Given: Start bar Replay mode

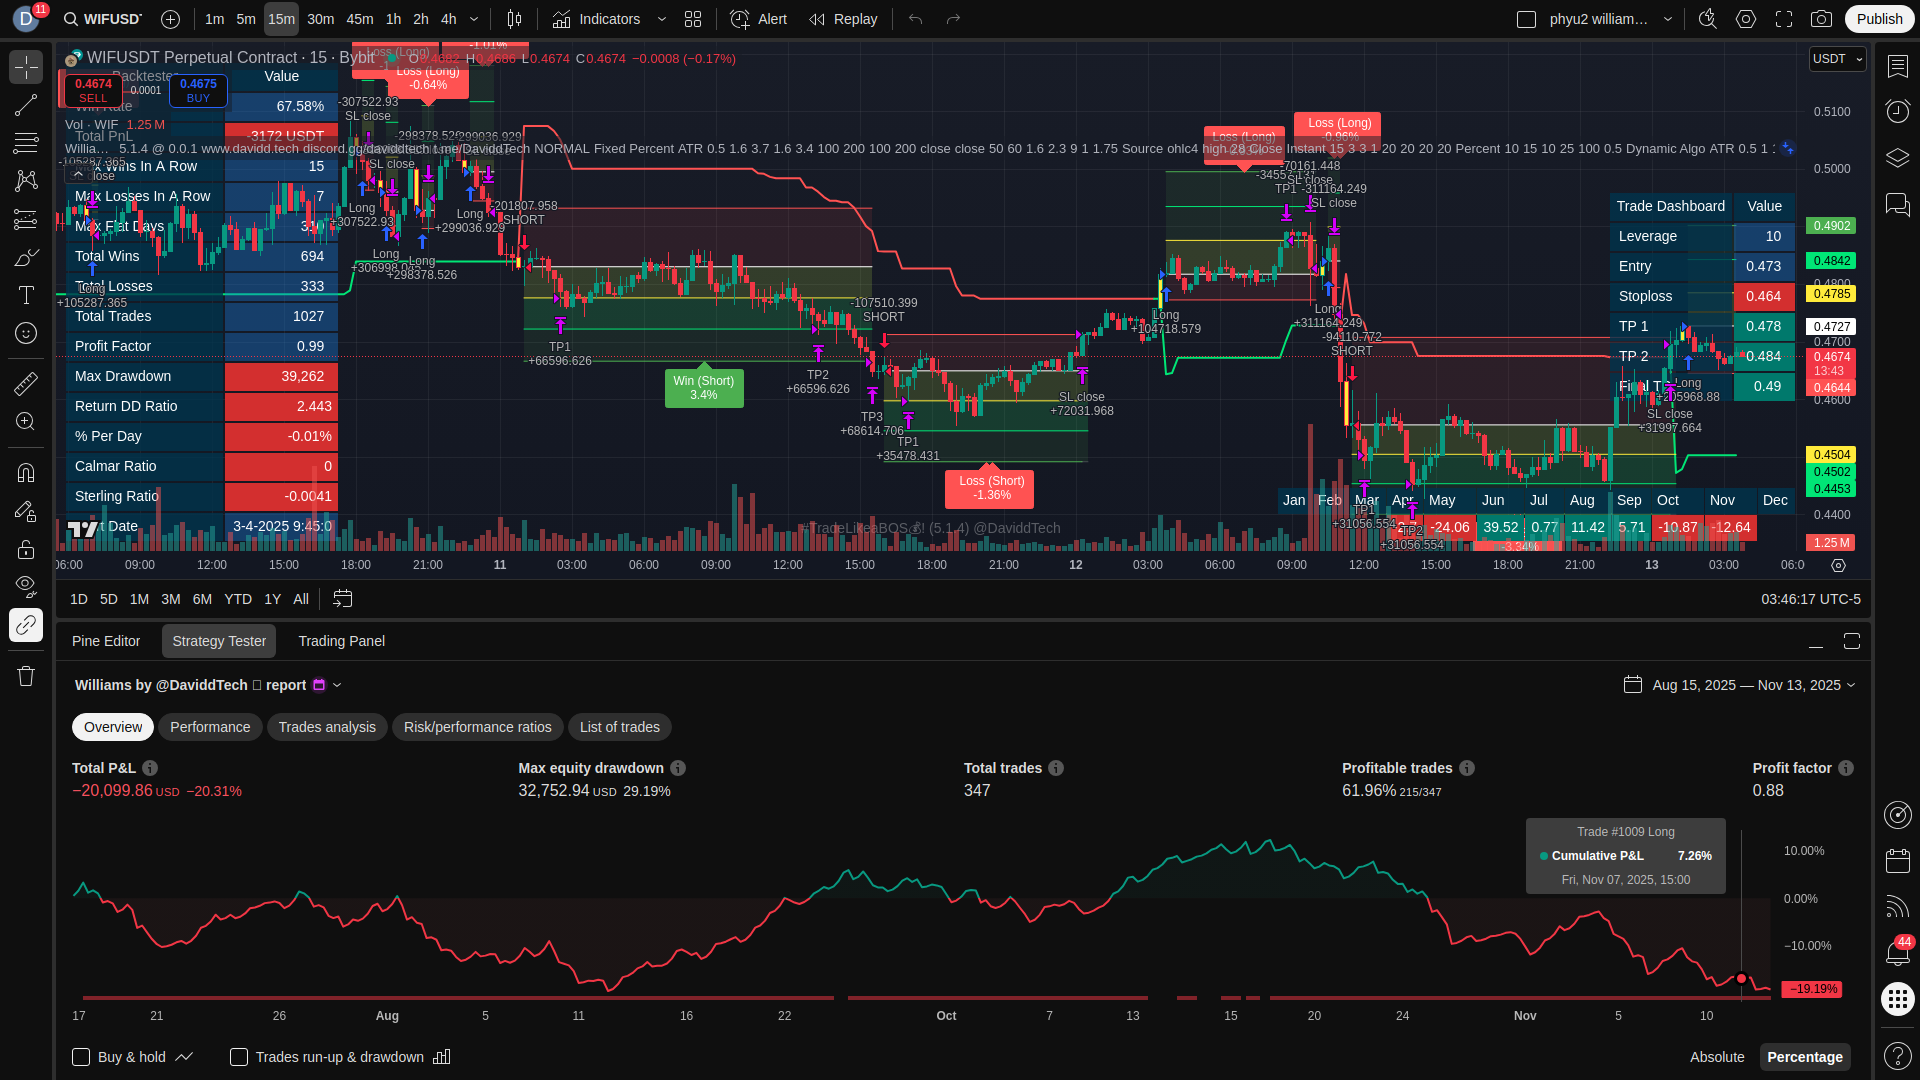Looking at the screenshot, I should (x=843, y=19).
